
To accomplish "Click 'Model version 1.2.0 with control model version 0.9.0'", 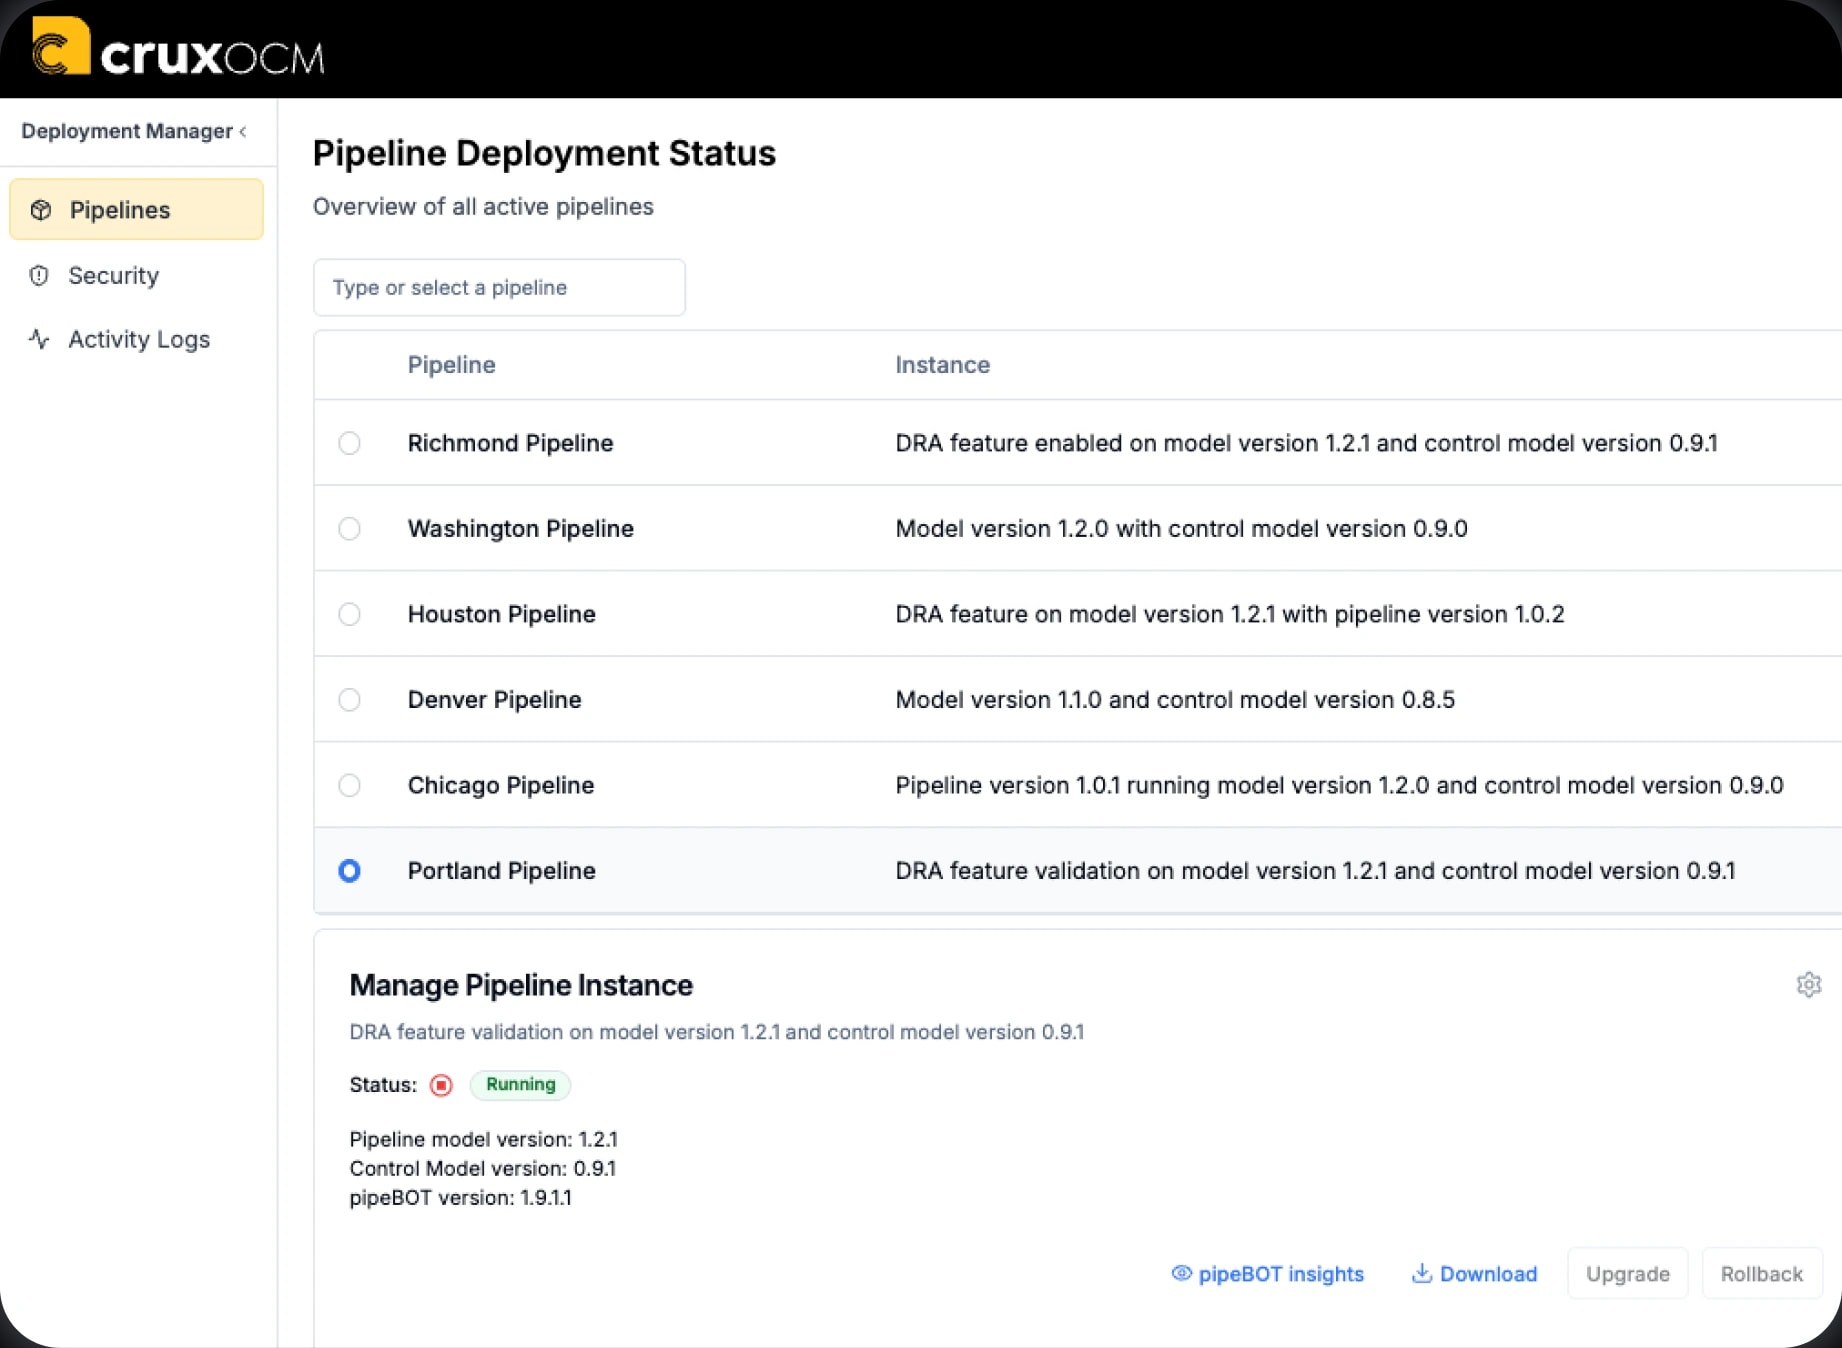I will pos(1181,528).
